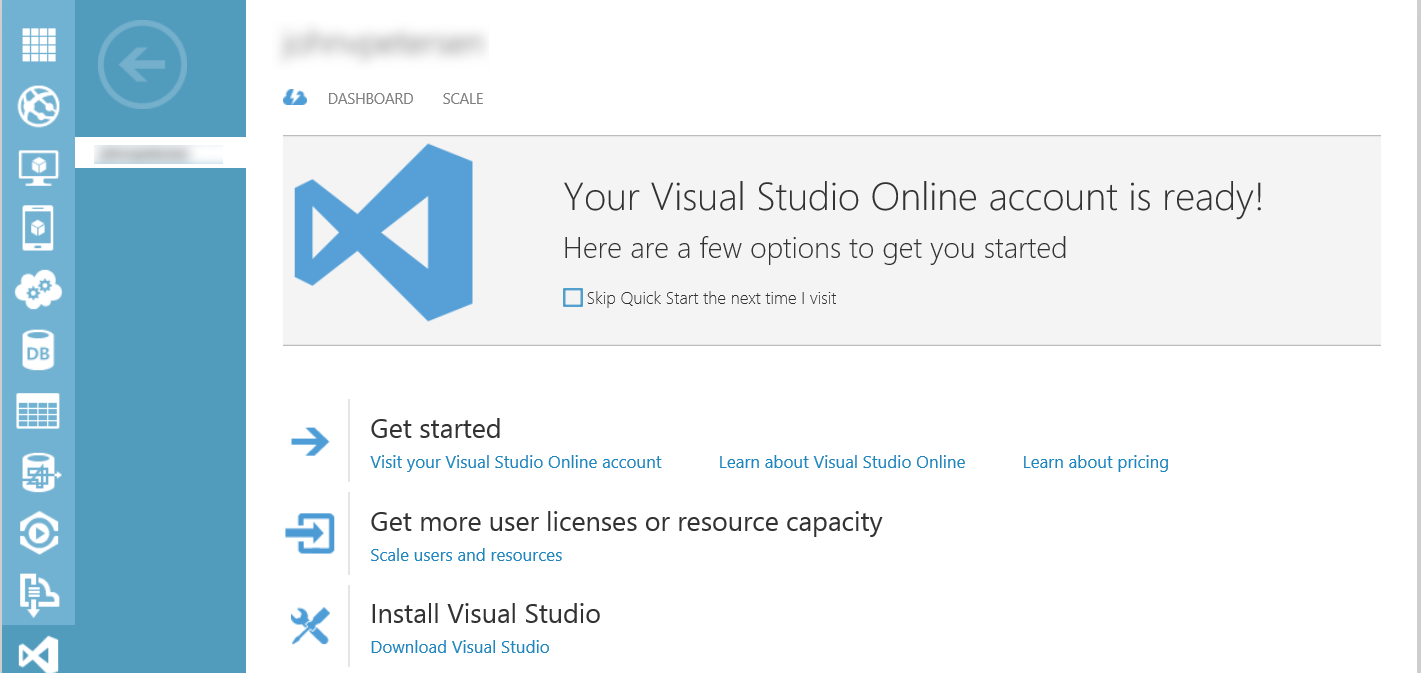This screenshot has width=1421, height=673.
Task: Tick Skip Quick Start checkbox
Action: 573,297
